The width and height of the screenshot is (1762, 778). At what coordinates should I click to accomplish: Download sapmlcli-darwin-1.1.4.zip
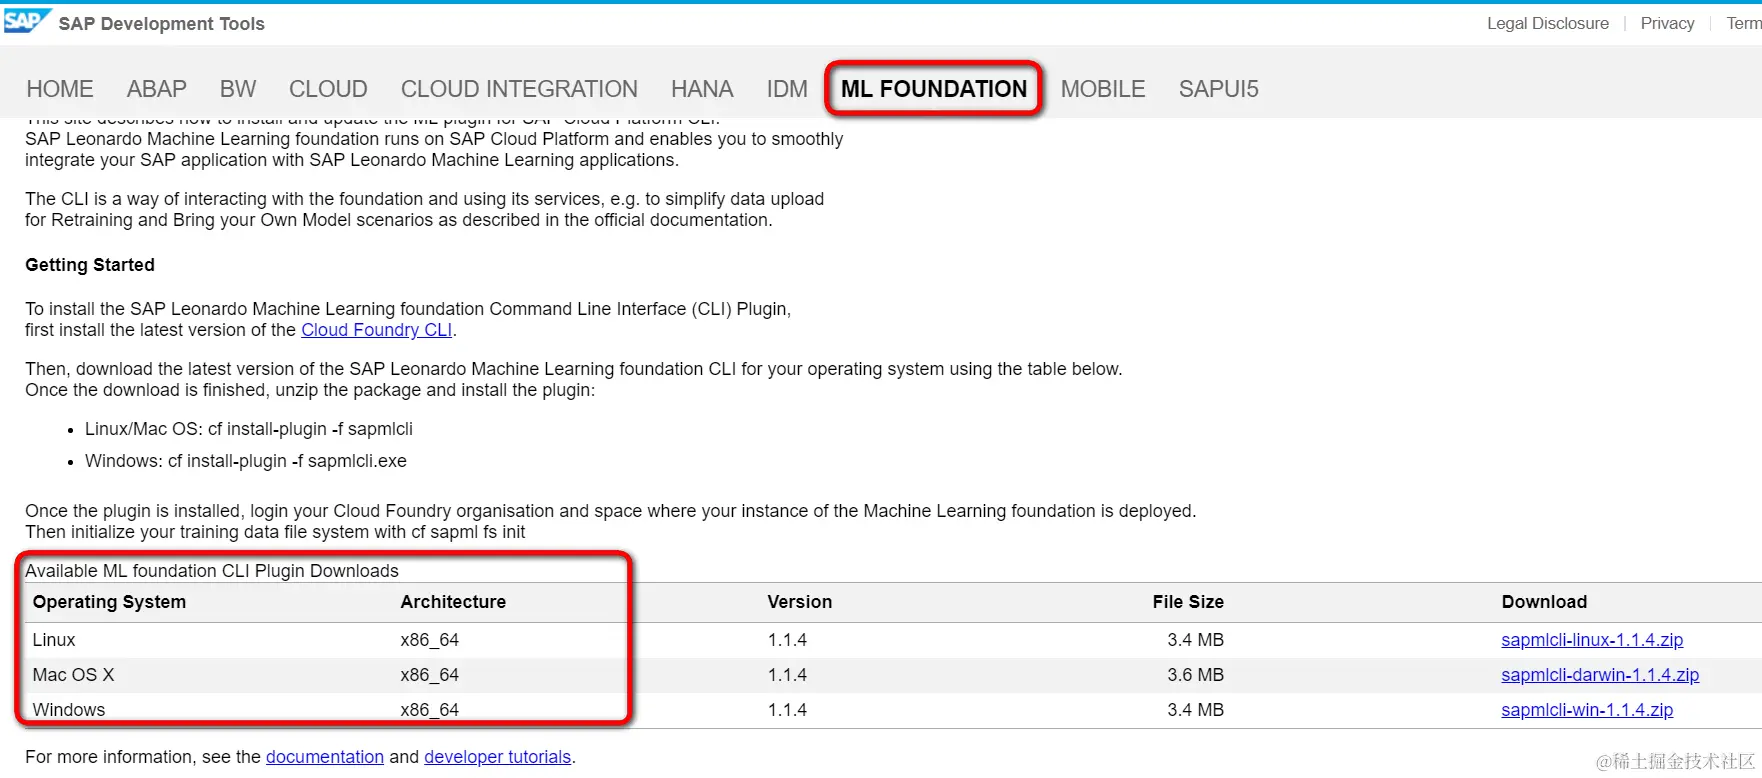(1600, 675)
